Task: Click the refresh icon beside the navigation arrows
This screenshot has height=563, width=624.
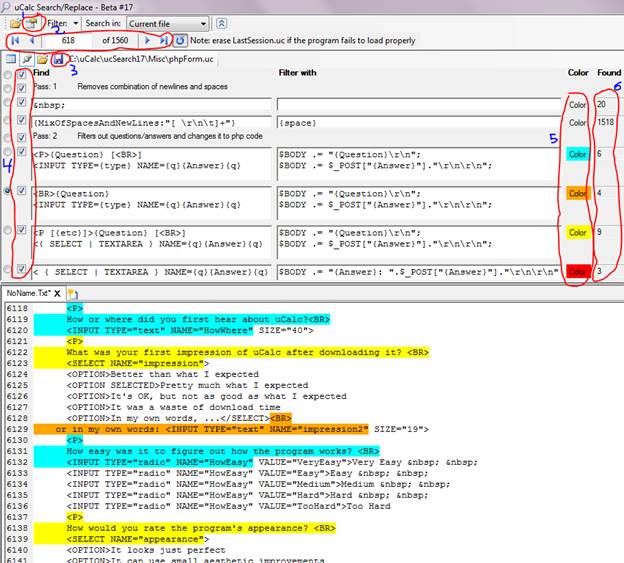Action: (181, 41)
